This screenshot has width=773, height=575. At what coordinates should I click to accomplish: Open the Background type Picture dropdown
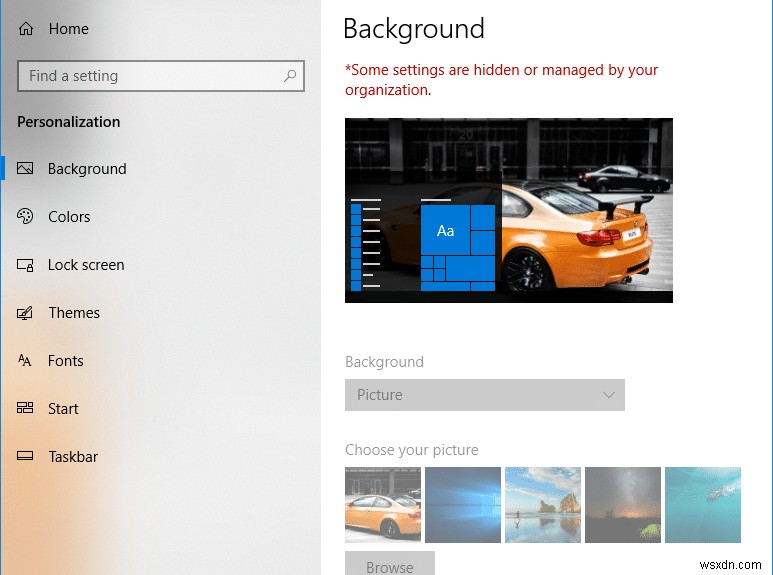pos(485,395)
